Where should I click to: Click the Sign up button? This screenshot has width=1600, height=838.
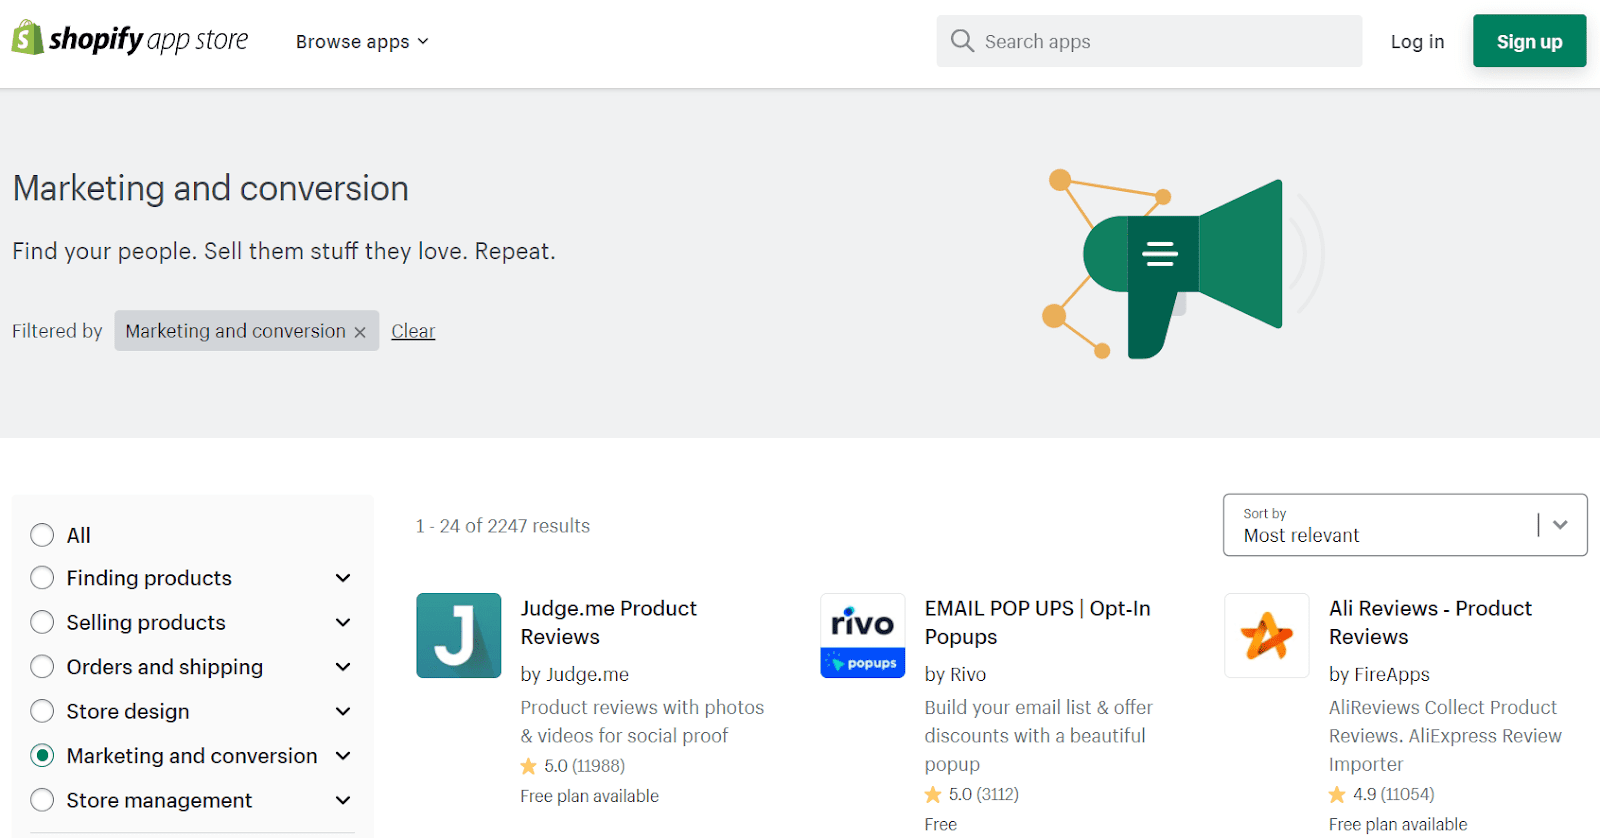tap(1529, 41)
